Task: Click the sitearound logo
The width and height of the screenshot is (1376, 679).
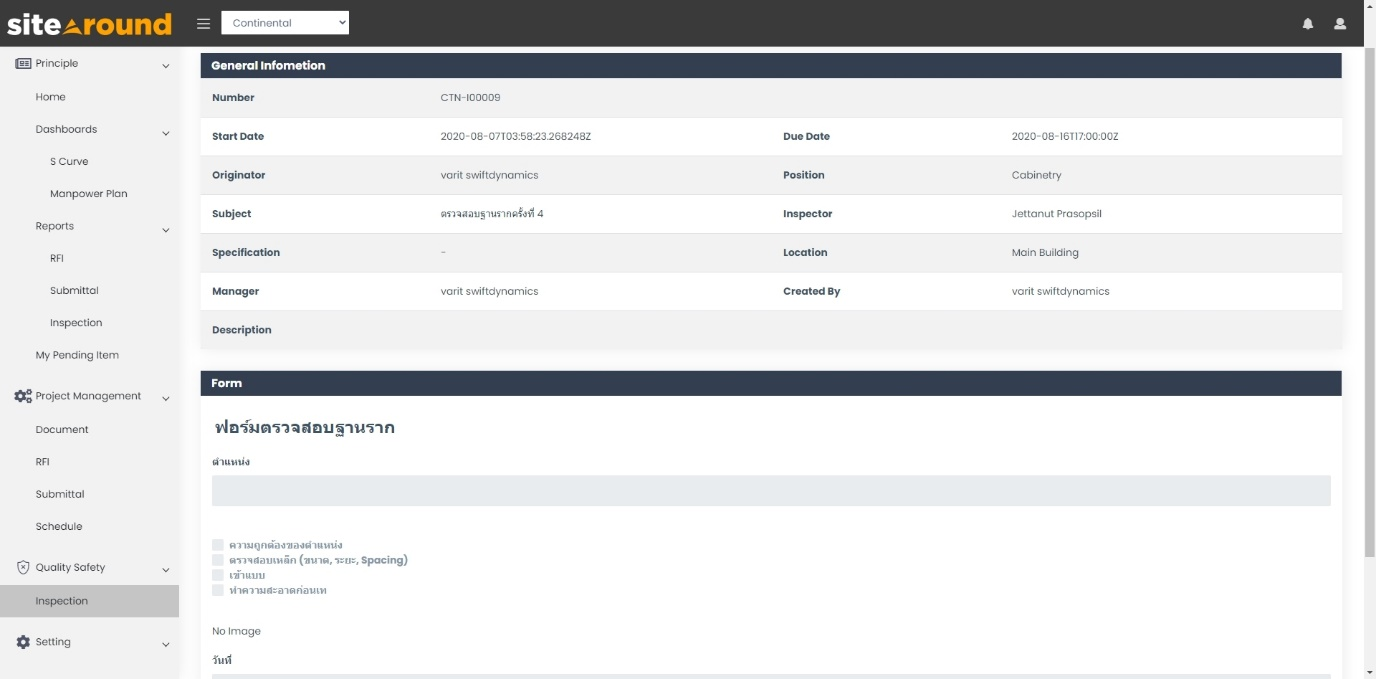Action: click(x=90, y=22)
